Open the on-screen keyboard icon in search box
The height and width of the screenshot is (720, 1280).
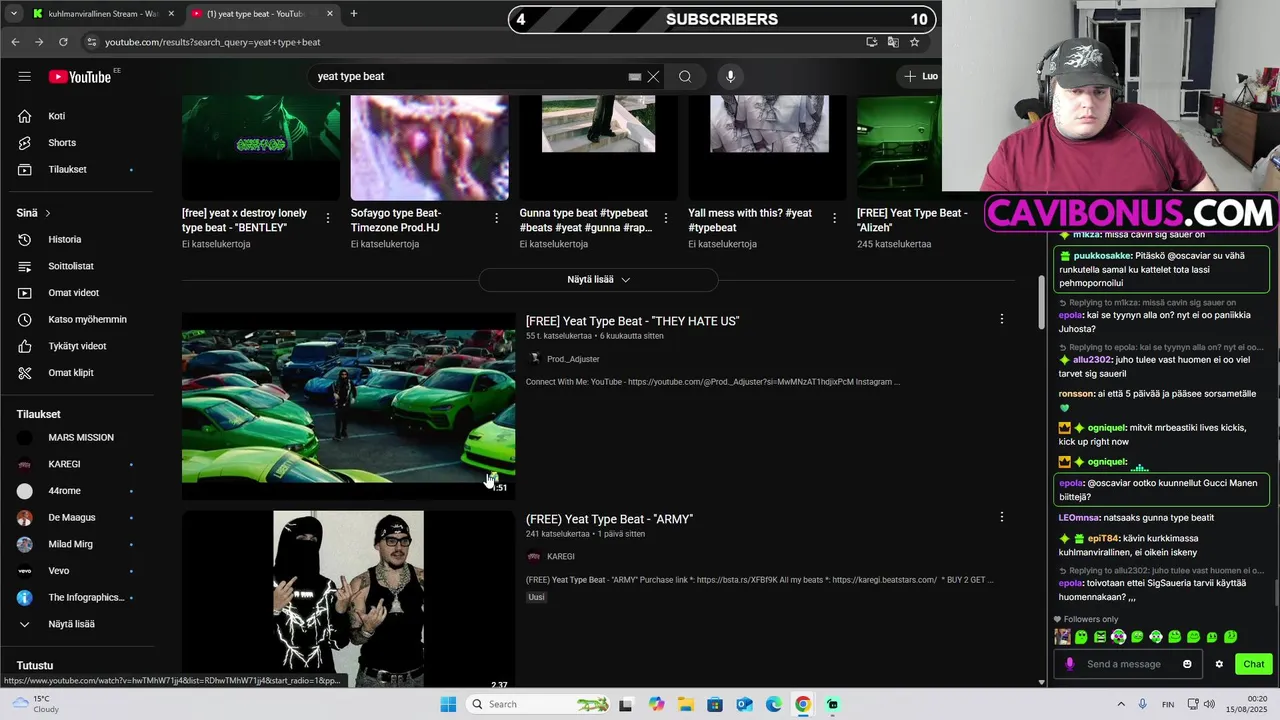click(634, 76)
